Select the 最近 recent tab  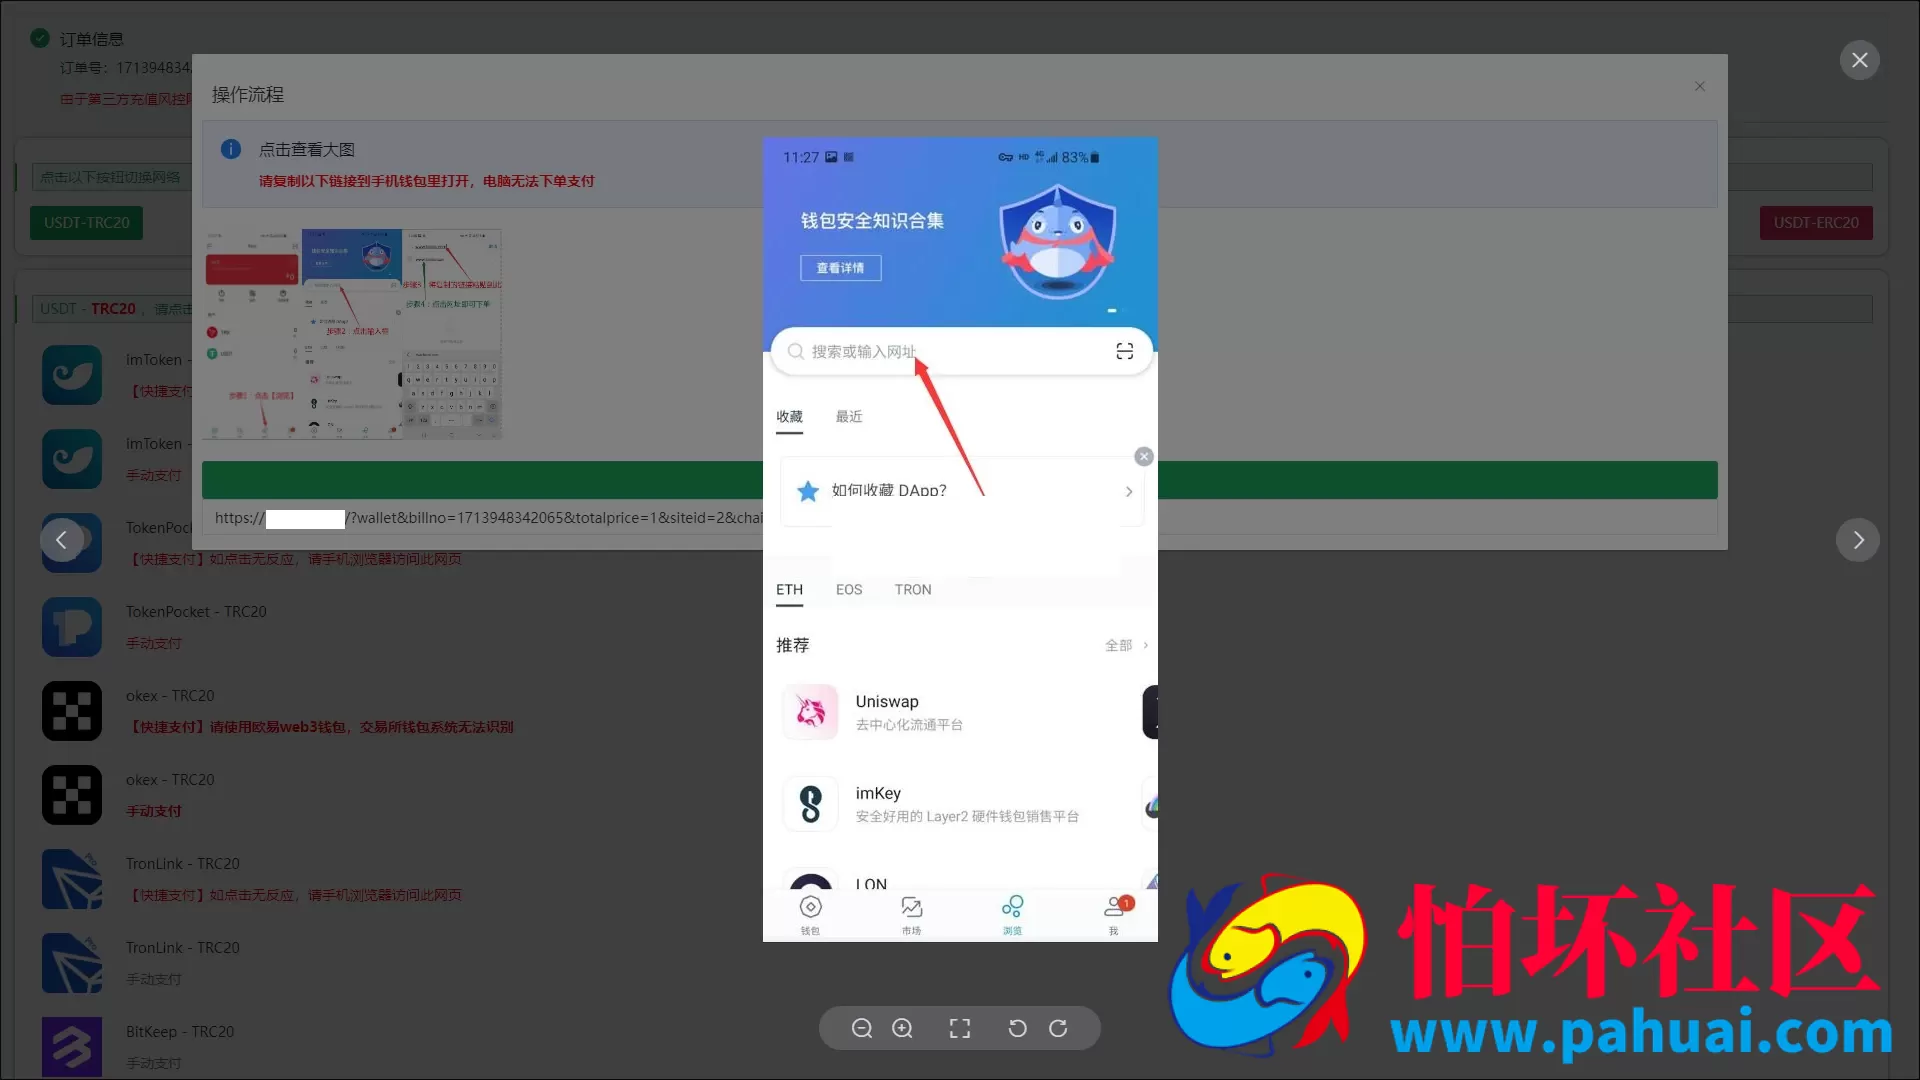pos(848,417)
